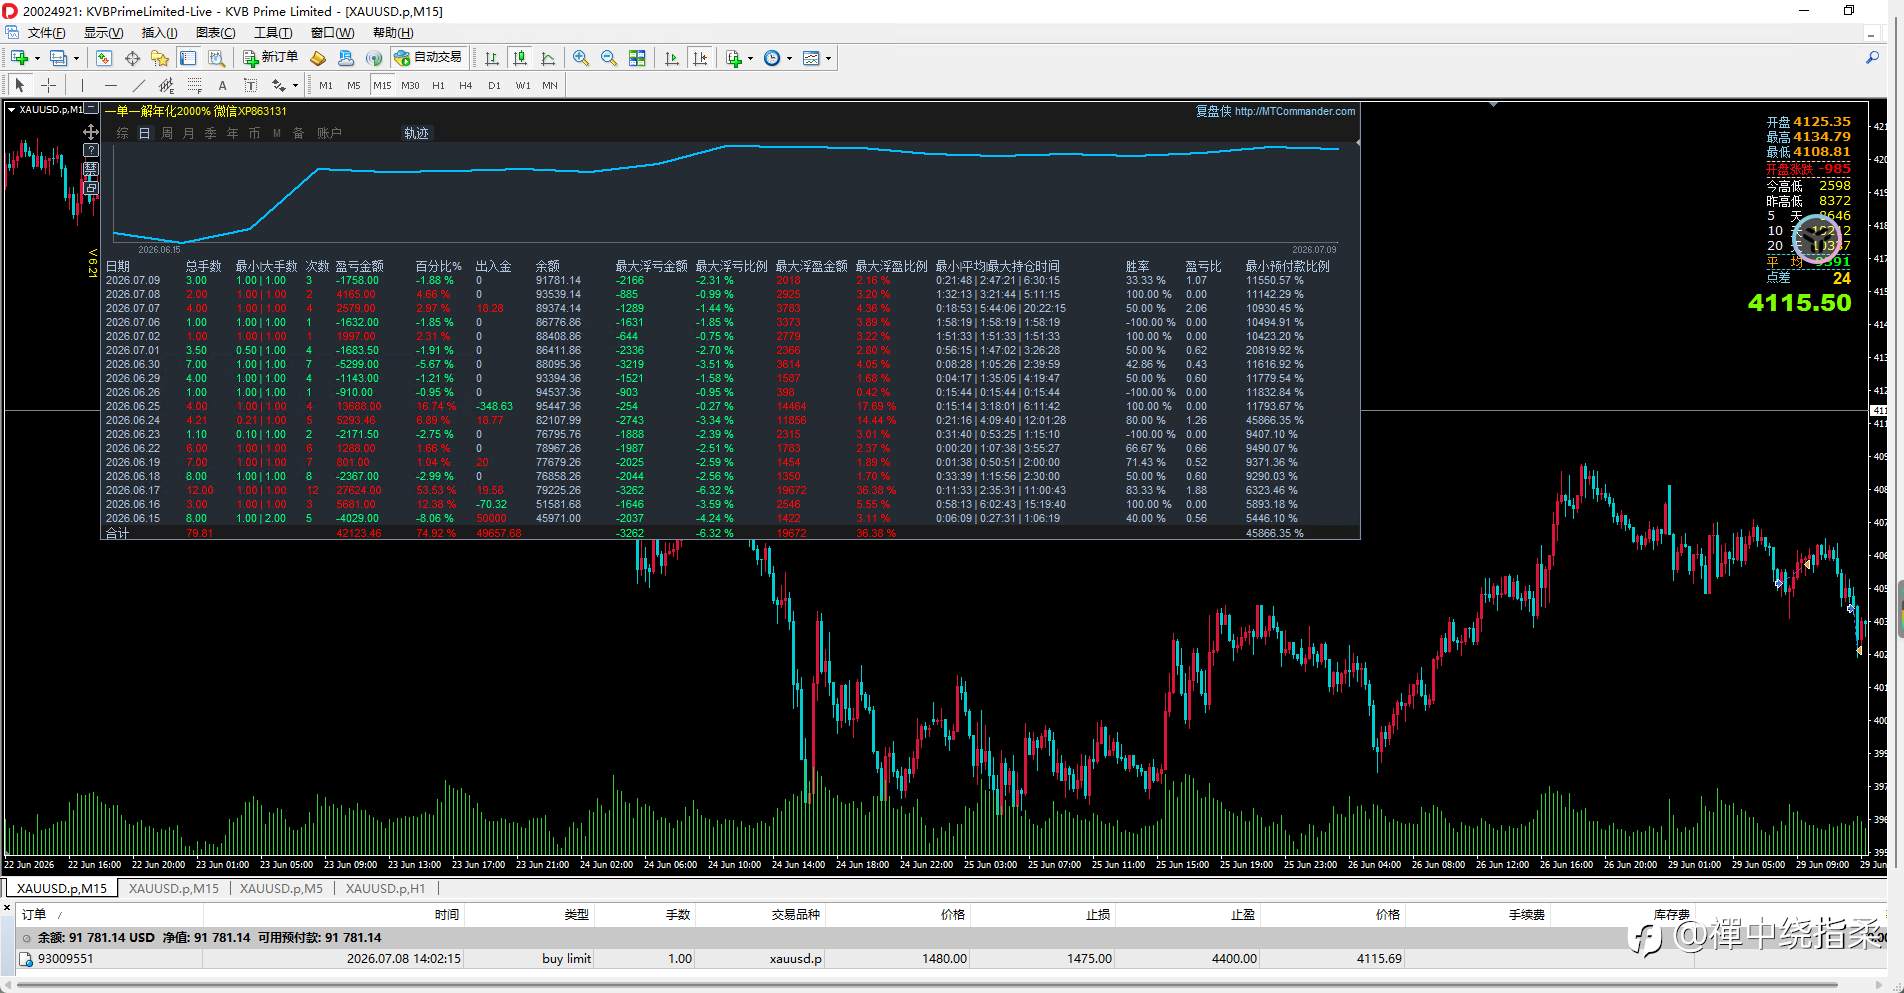The image size is (1904, 993).
Task: Open the XAUUSD.p chart title triangle menu
Action: click(x=12, y=109)
